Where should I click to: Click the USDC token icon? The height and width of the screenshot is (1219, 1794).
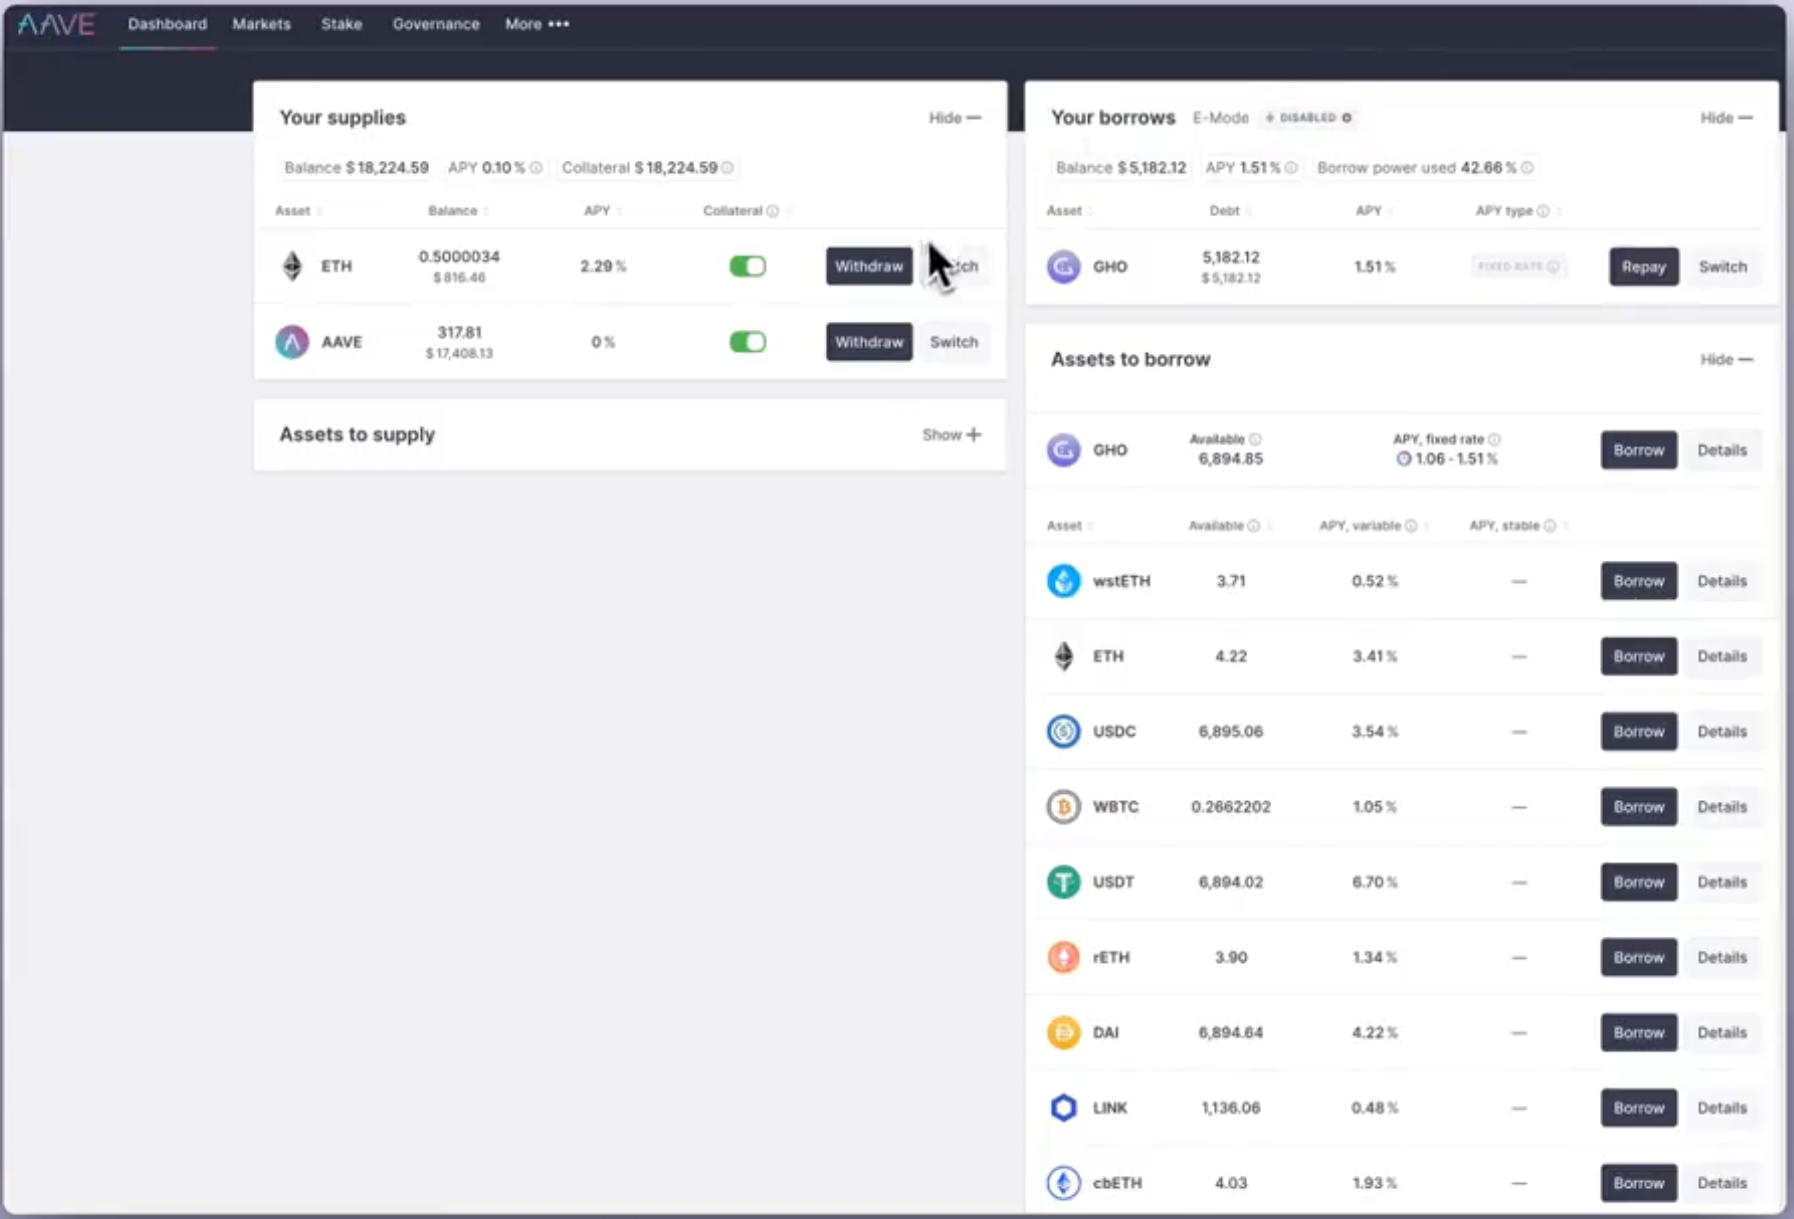pyautogui.click(x=1063, y=731)
